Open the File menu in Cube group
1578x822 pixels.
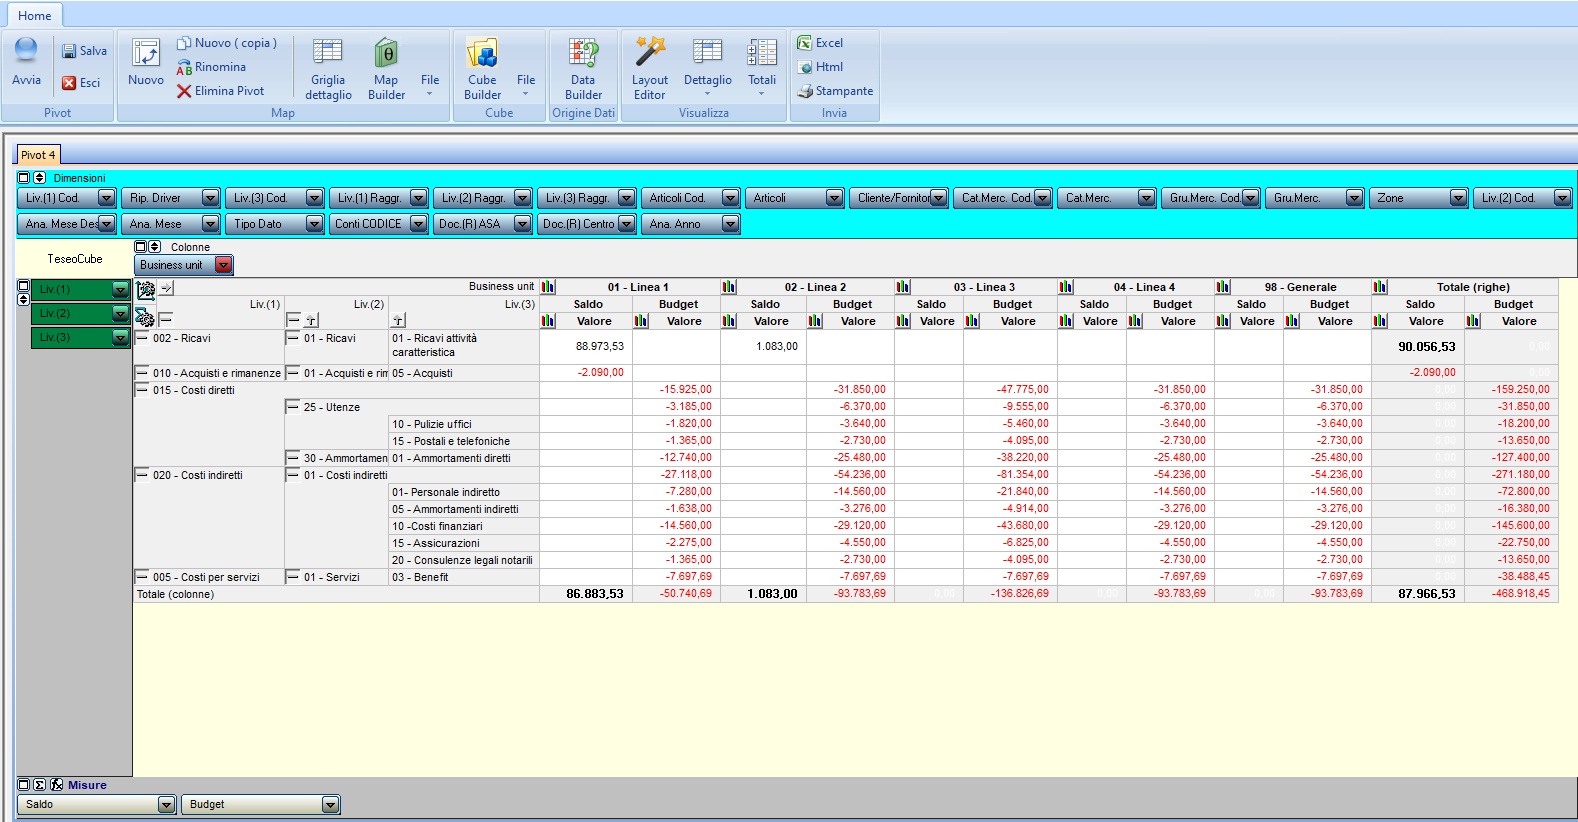point(526,86)
